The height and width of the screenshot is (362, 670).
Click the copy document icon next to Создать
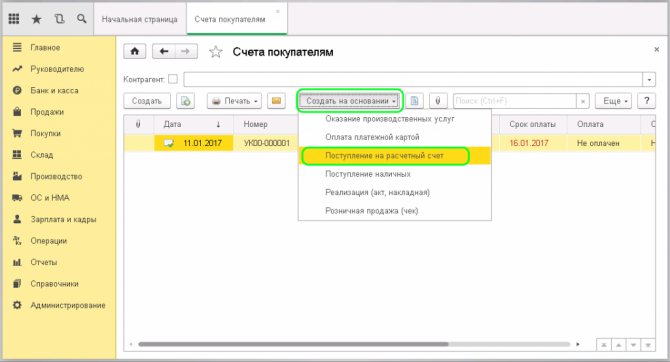[185, 101]
